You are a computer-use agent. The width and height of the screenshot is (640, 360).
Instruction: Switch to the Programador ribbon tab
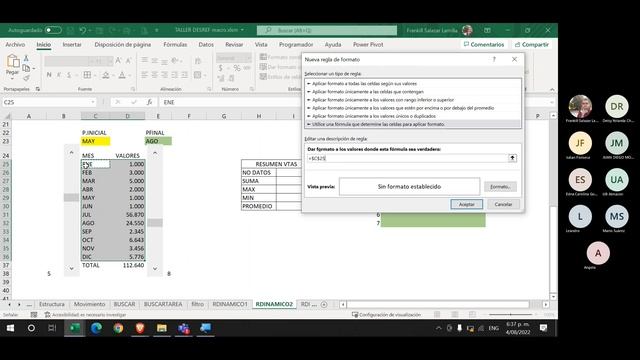296,44
